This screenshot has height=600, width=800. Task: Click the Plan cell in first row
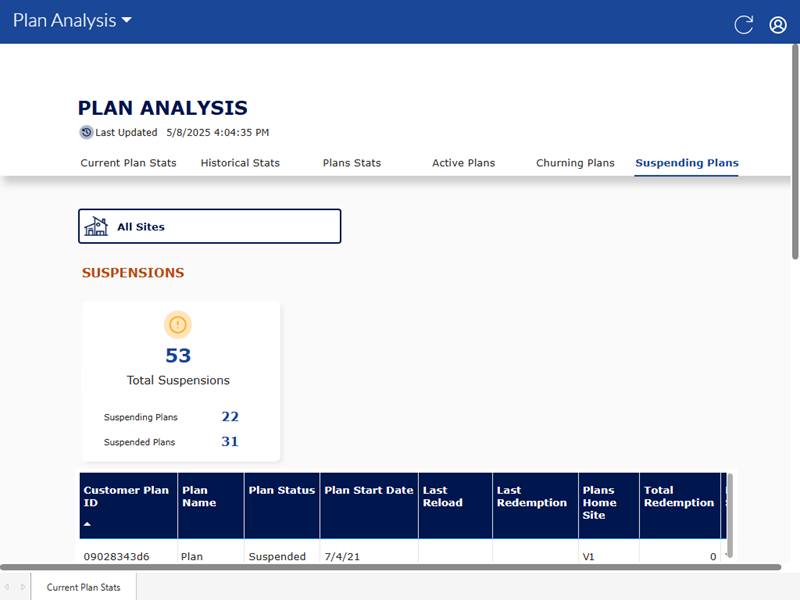point(192,556)
